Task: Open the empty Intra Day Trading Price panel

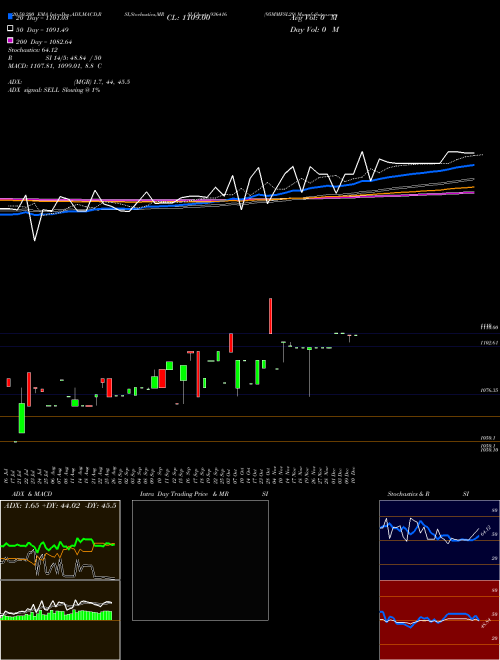Action: 200,560
